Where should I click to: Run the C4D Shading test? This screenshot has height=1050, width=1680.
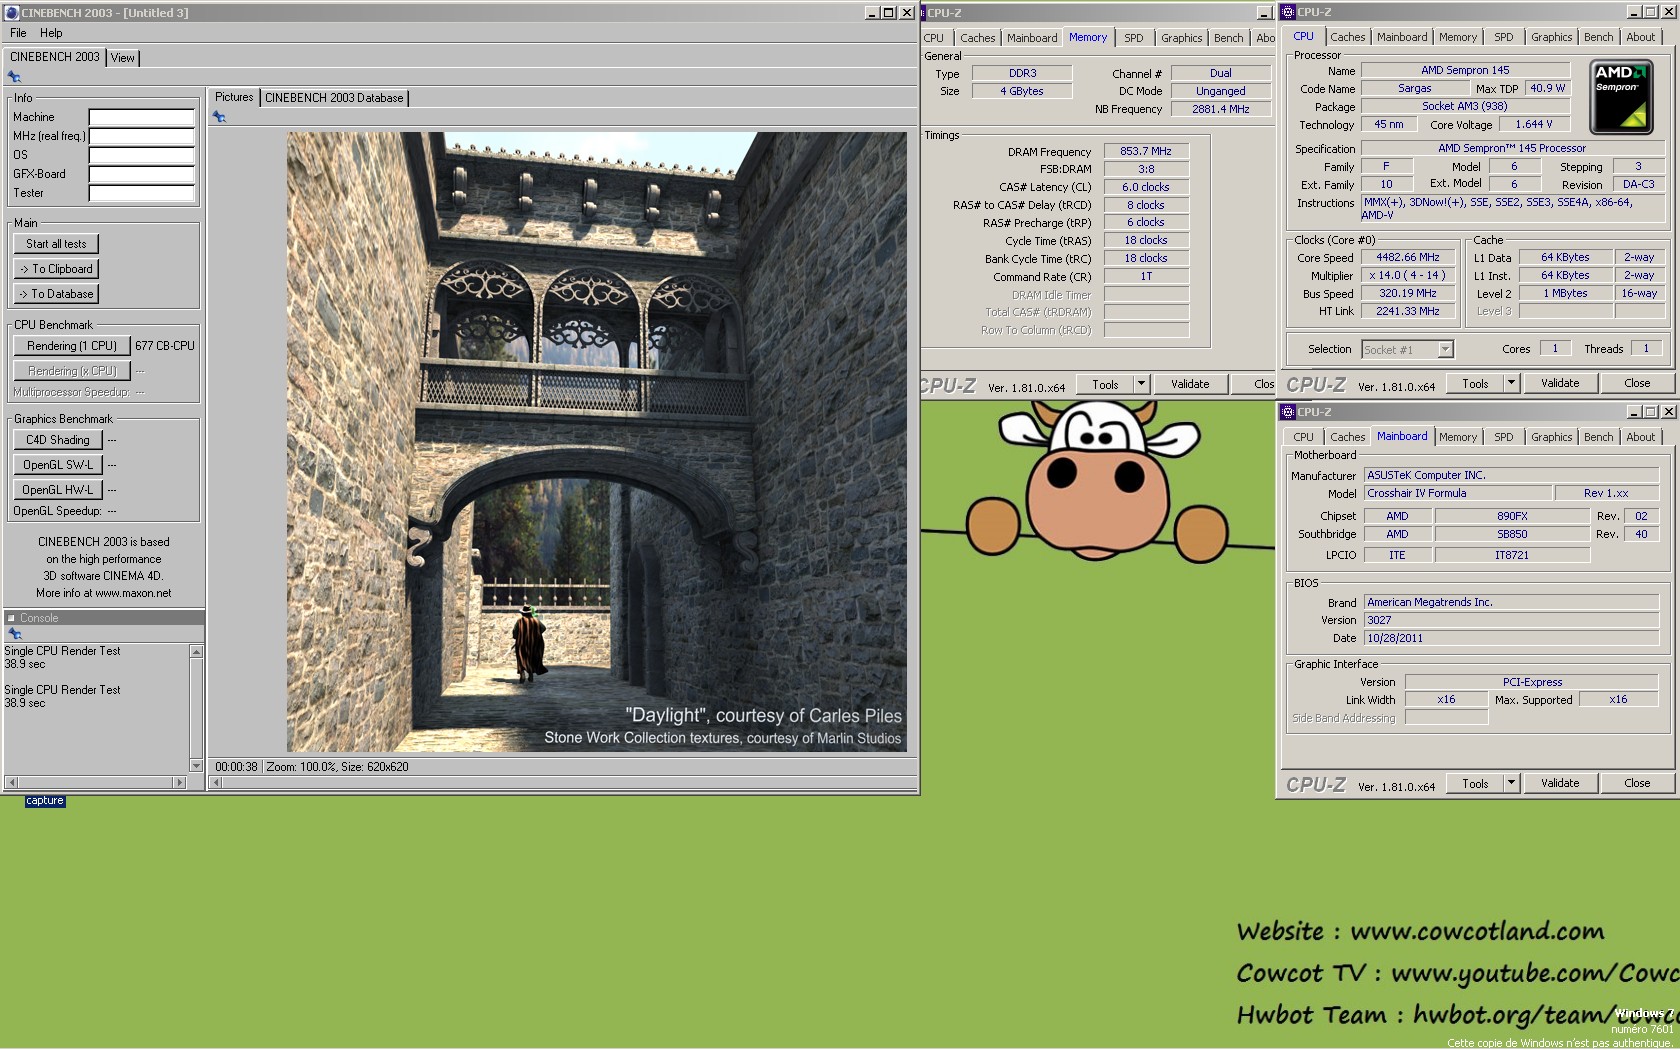[58, 440]
